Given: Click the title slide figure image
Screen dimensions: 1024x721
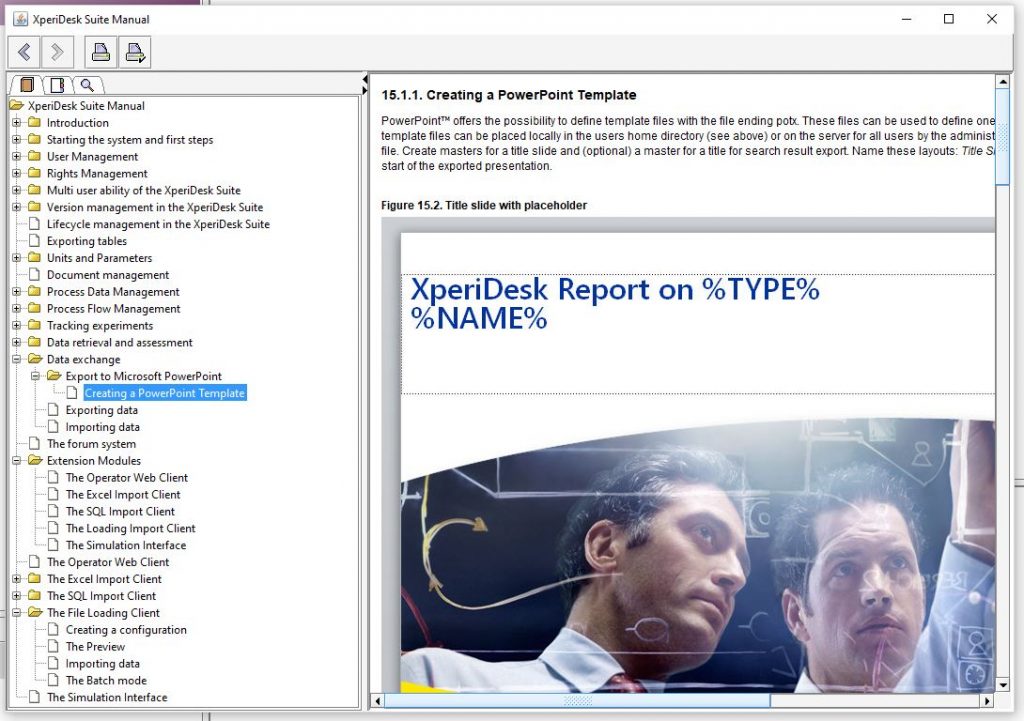Looking at the screenshot, I should pyautogui.click(x=688, y=455).
